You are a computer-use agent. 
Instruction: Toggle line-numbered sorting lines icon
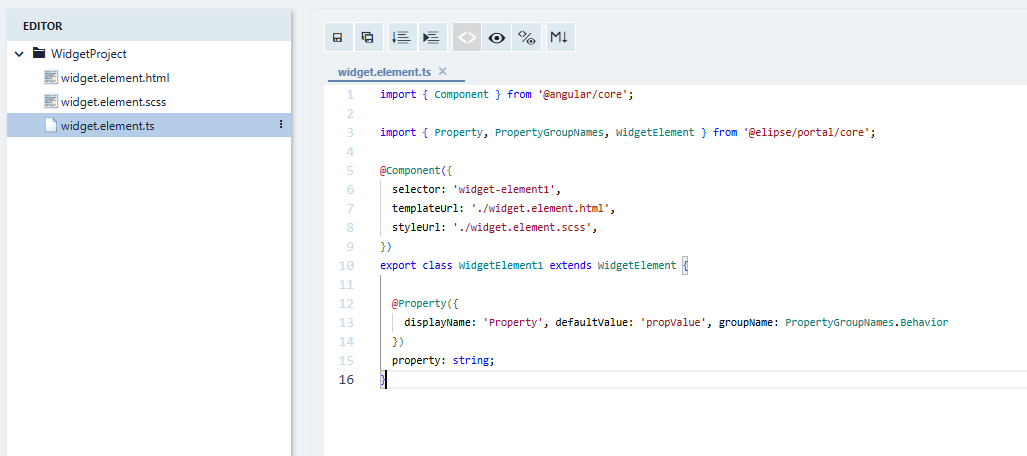click(x=401, y=38)
